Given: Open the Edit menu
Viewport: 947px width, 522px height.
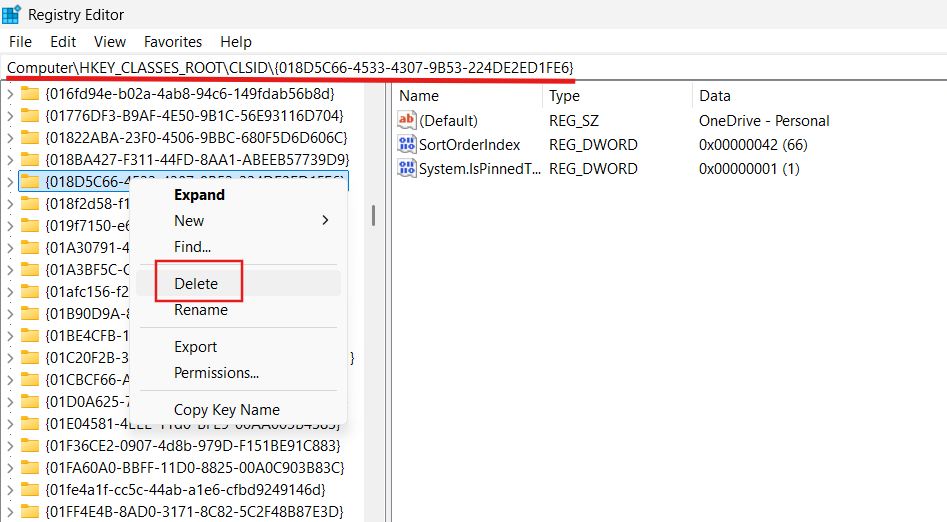Looking at the screenshot, I should click(x=63, y=42).
